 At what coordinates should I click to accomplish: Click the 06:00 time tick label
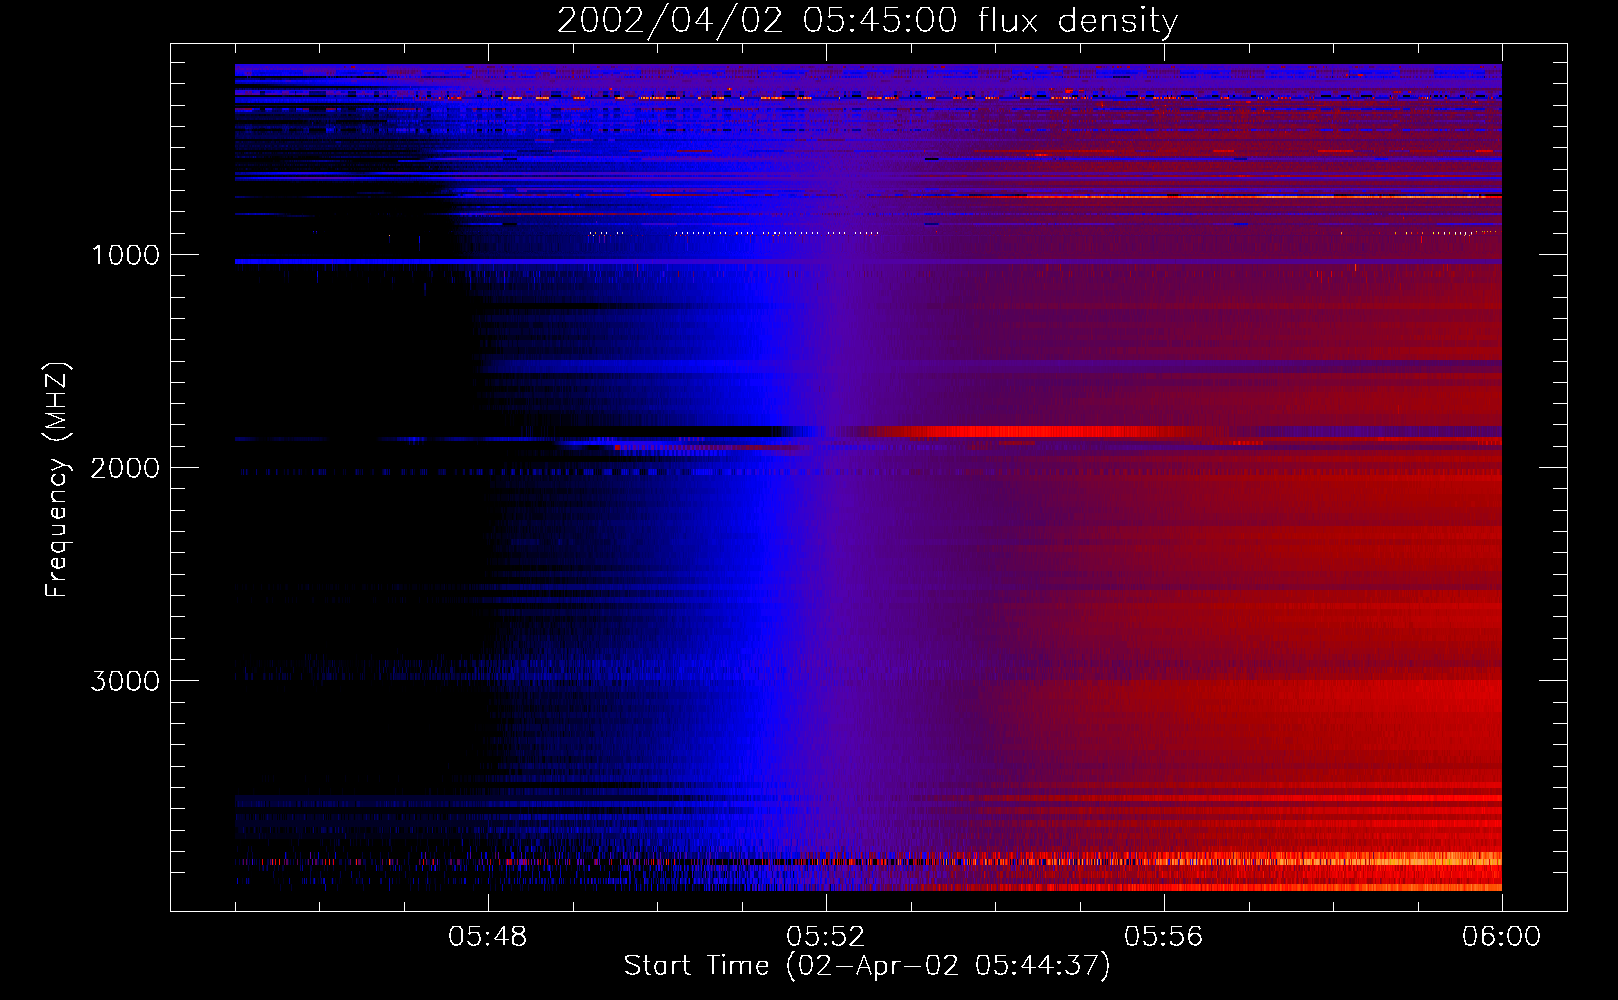tap(1501, 937)
